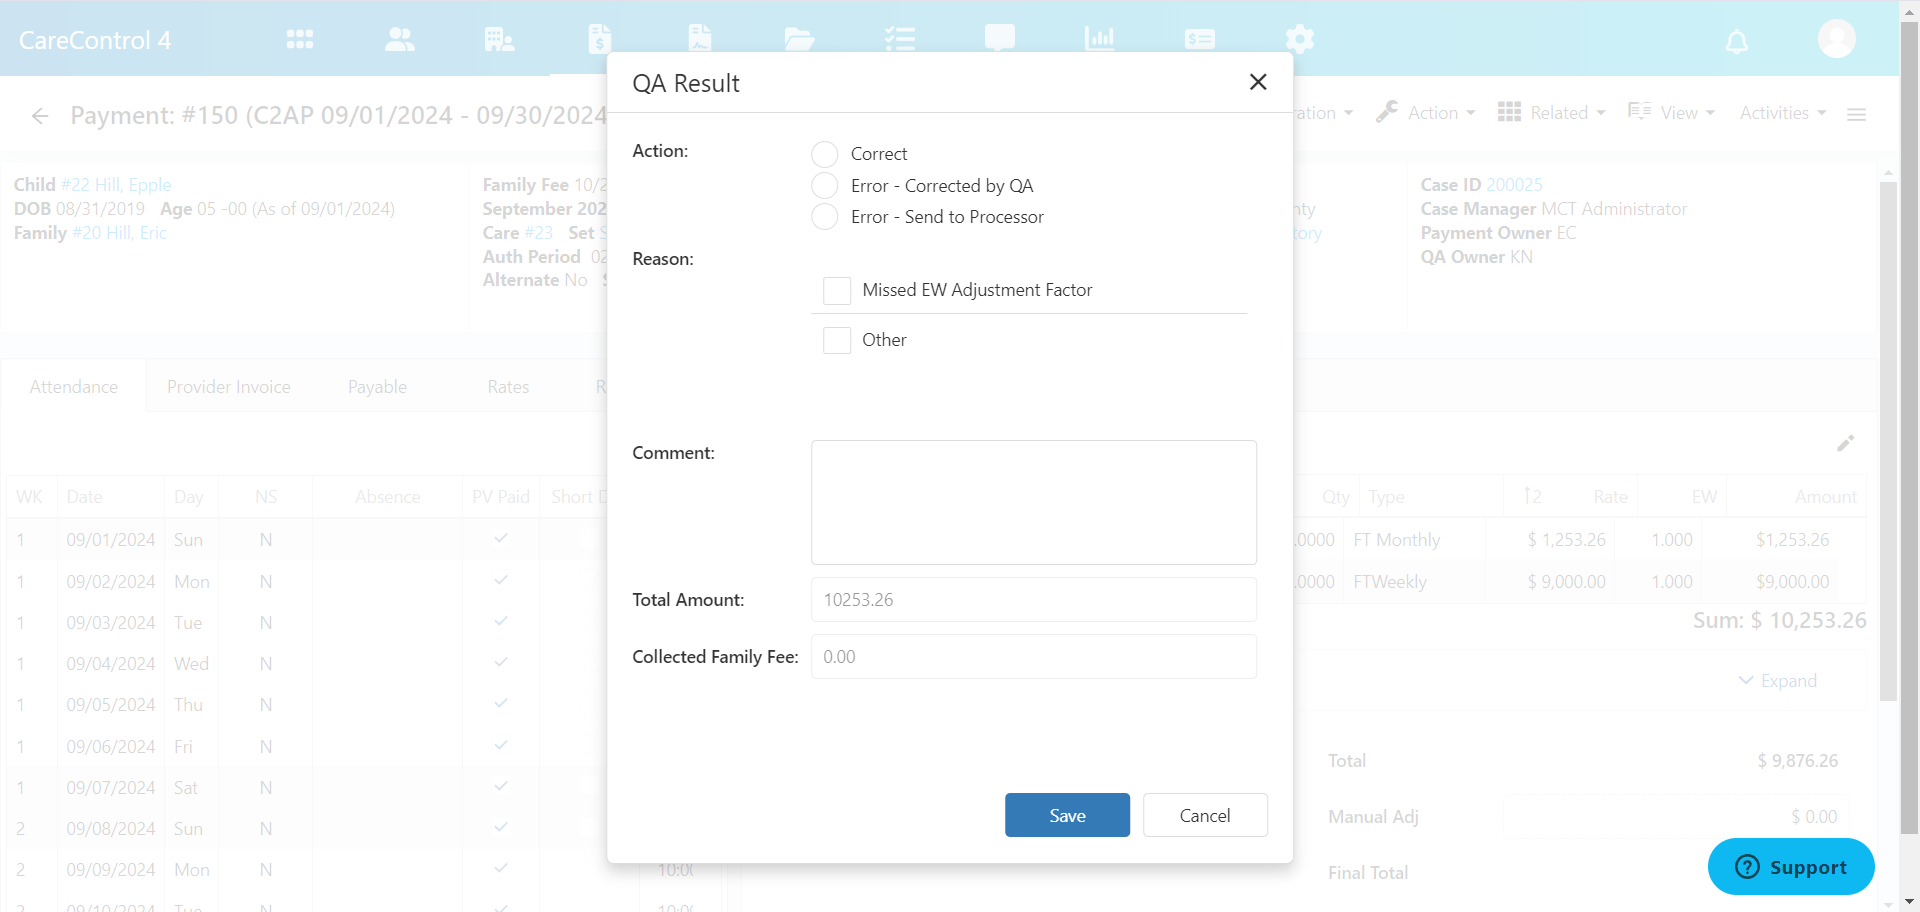1920x912 pixels.
Task: Click the Manual Adj amount field
Action: [x=1676, y=817]
